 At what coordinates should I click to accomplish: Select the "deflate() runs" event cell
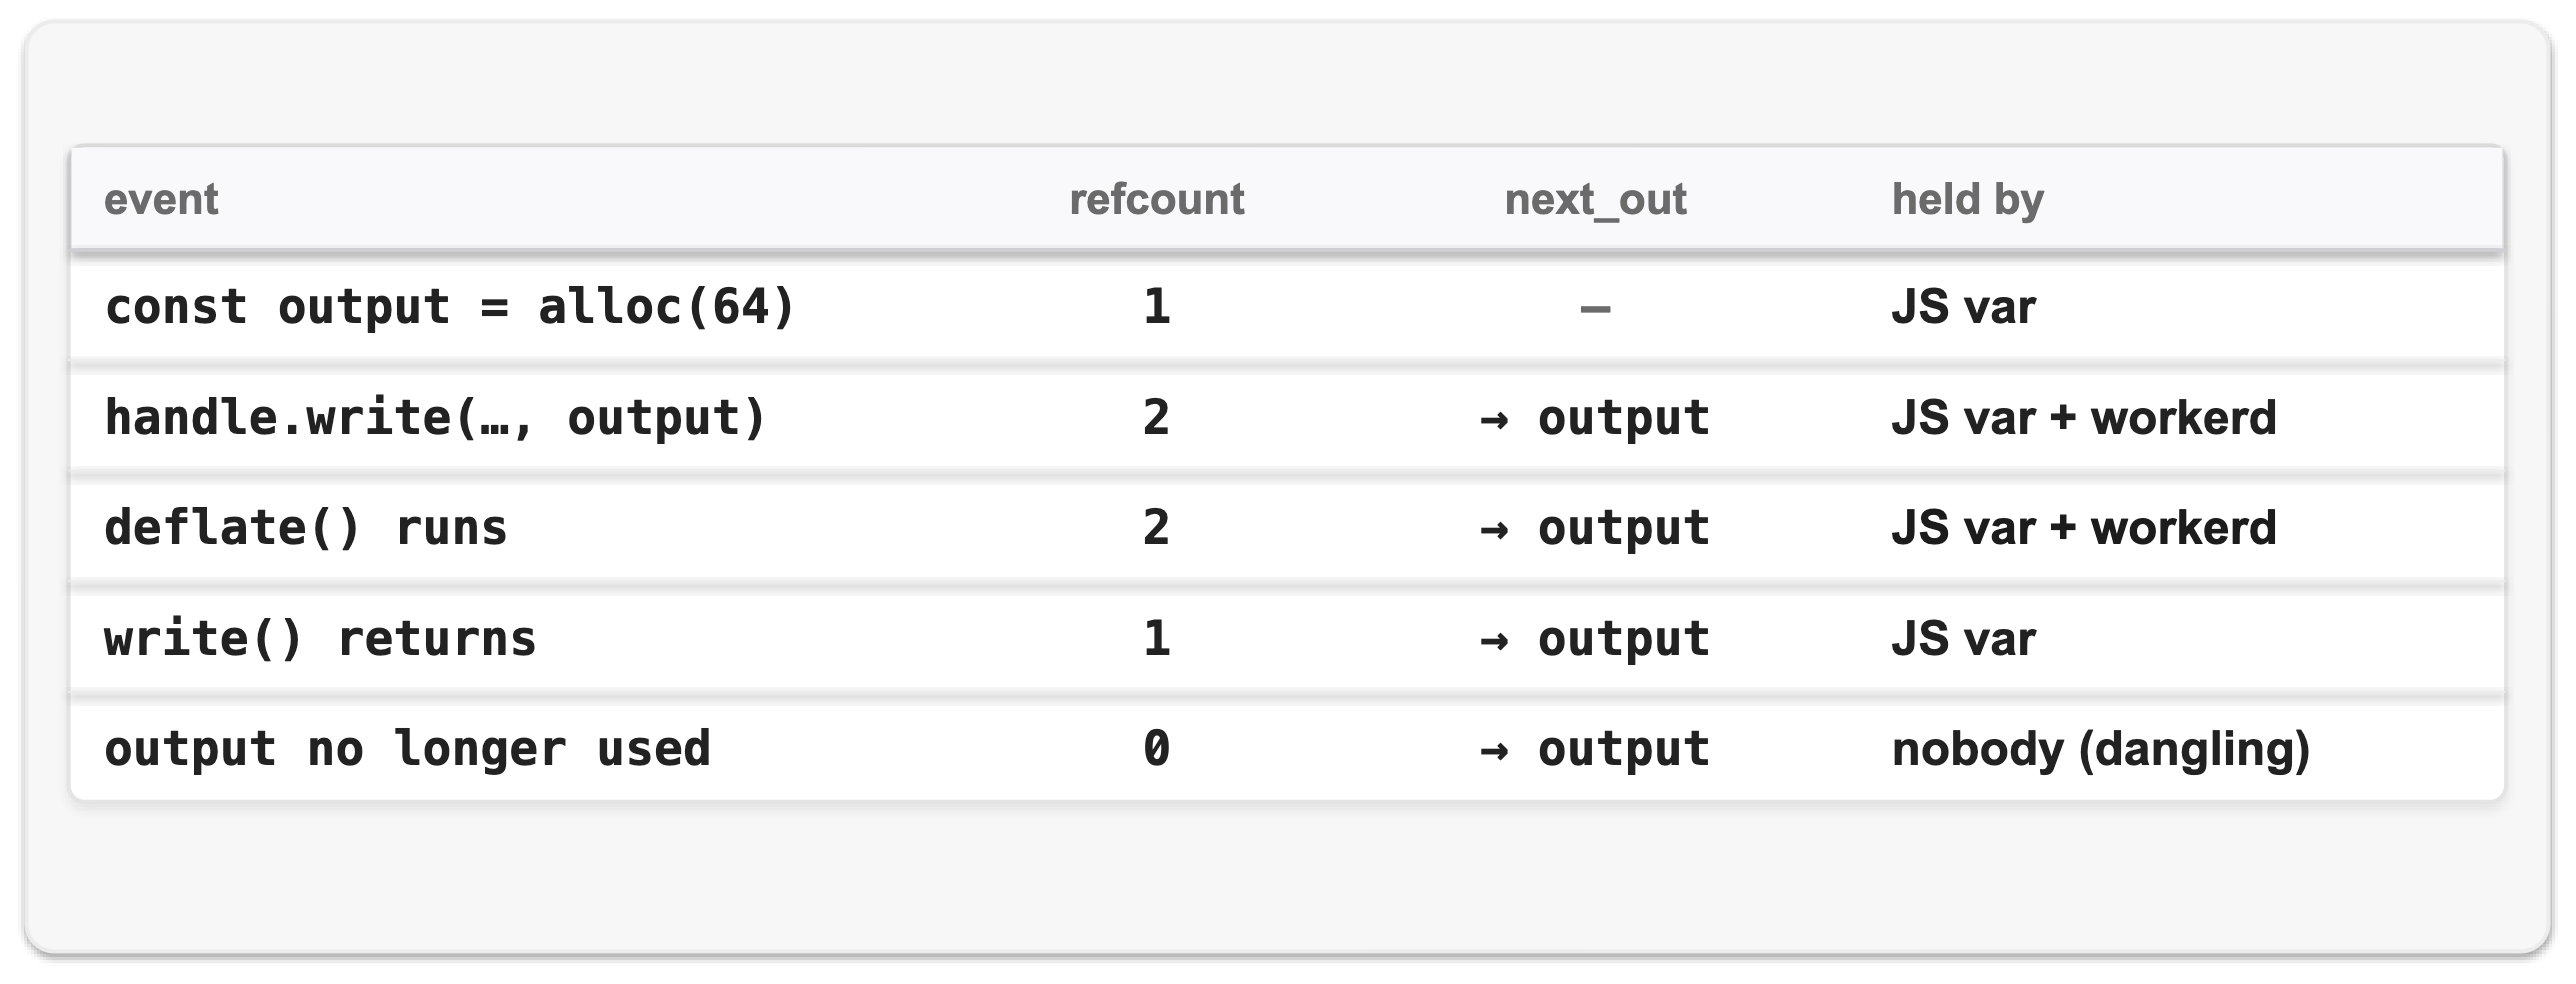(x=306, y=527)
